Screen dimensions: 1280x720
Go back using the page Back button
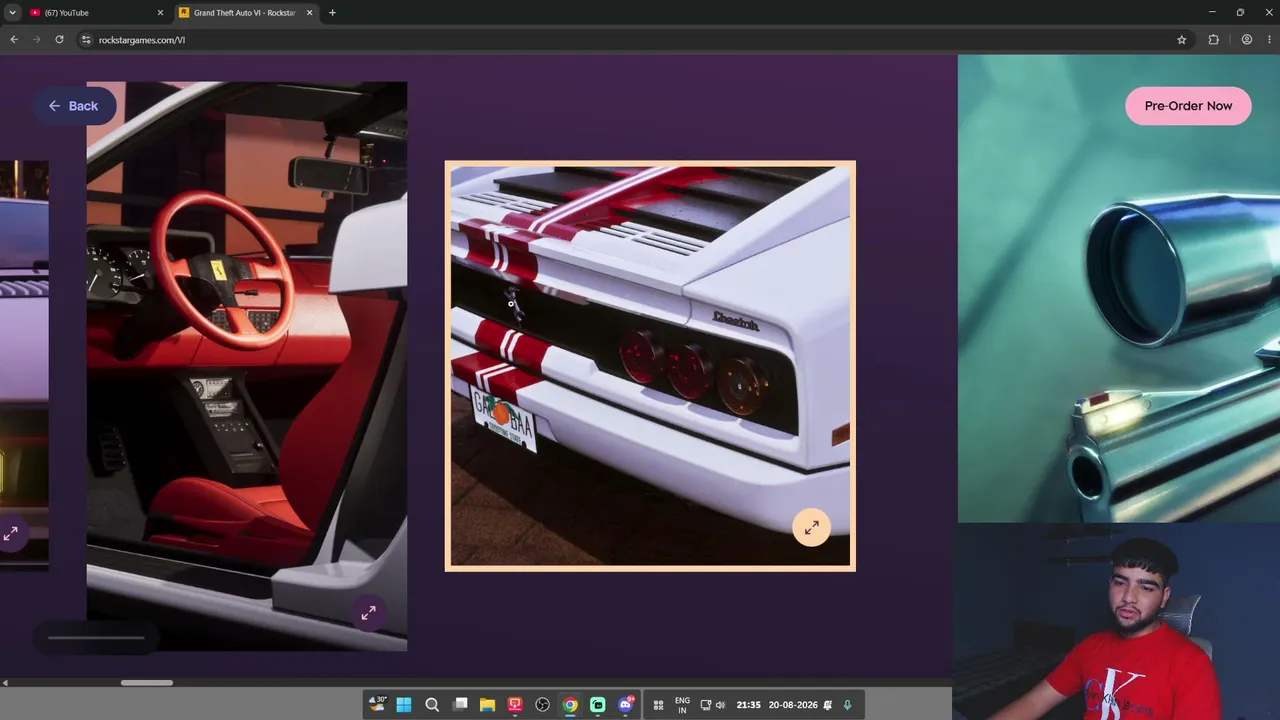(x=73, y=106)
